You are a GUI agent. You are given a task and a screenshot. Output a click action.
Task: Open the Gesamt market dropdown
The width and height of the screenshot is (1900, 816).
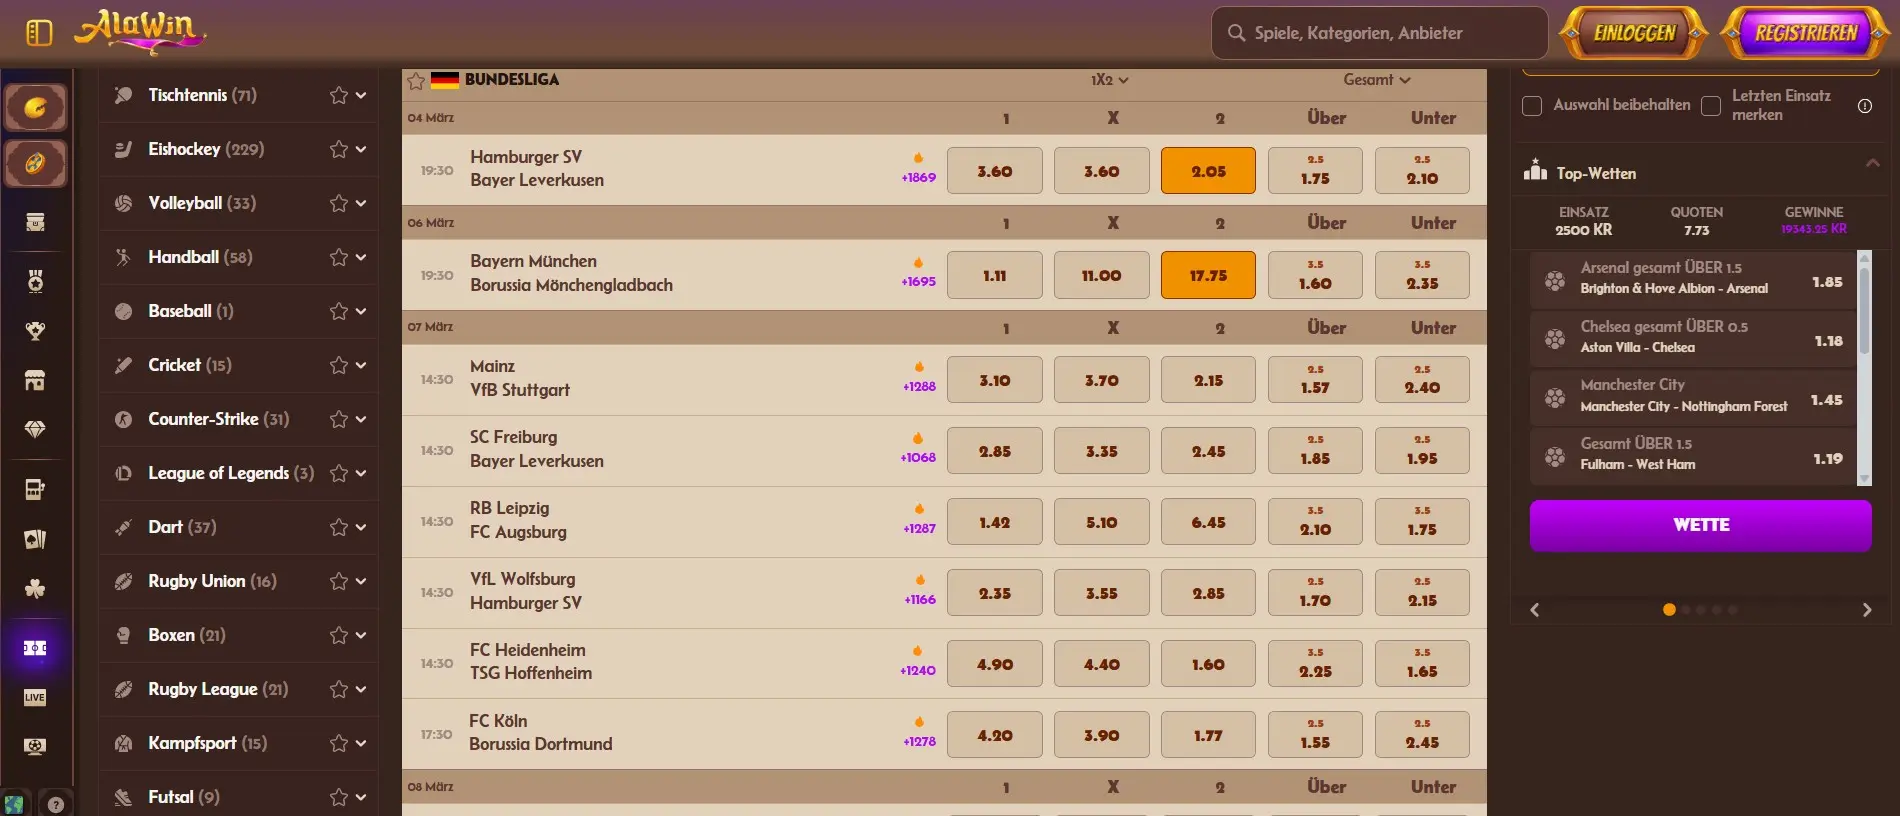[1376, 80]
